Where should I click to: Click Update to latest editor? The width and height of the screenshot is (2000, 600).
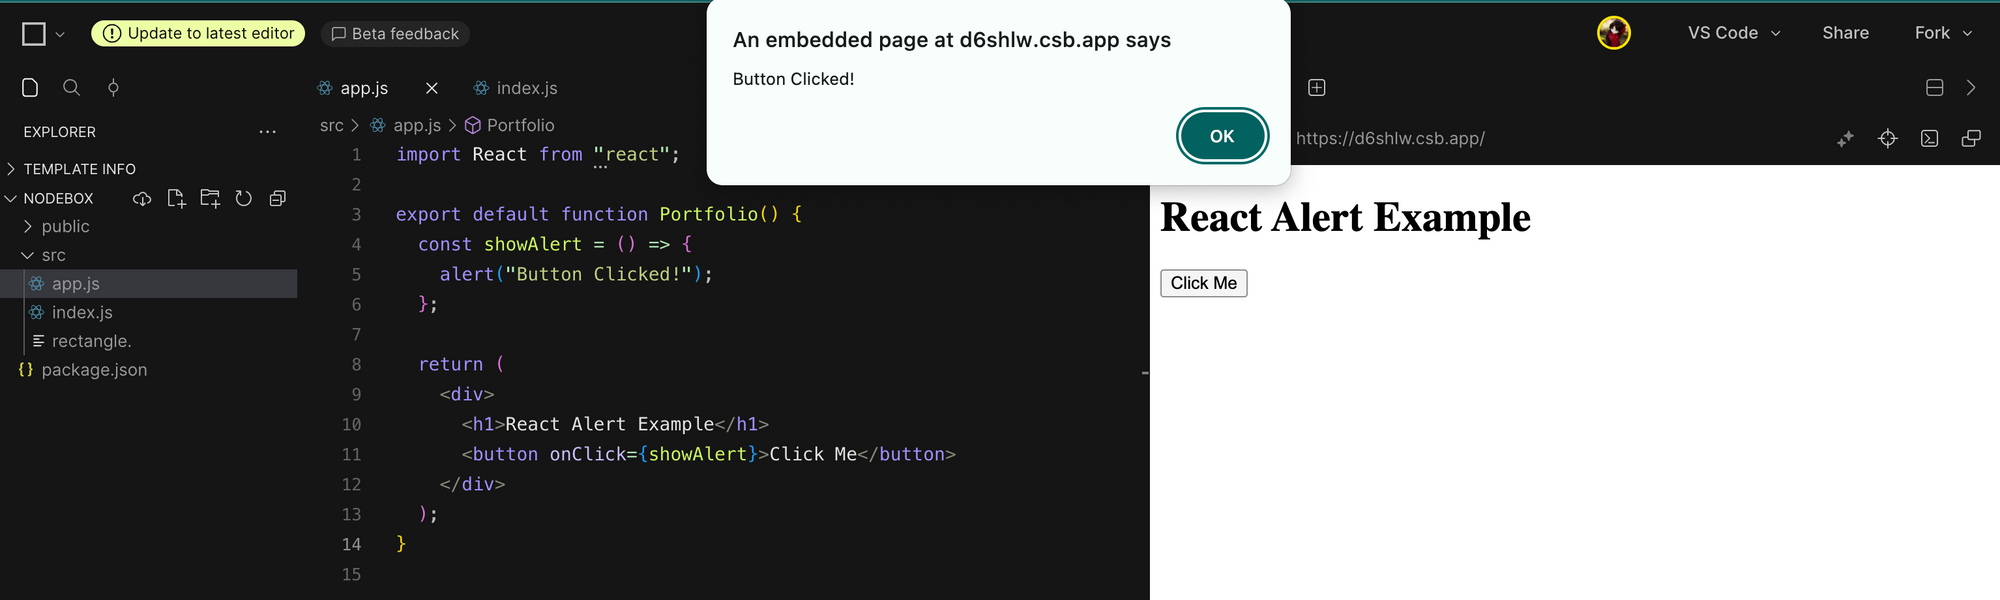pyautogui.click(x=199, y=33)
